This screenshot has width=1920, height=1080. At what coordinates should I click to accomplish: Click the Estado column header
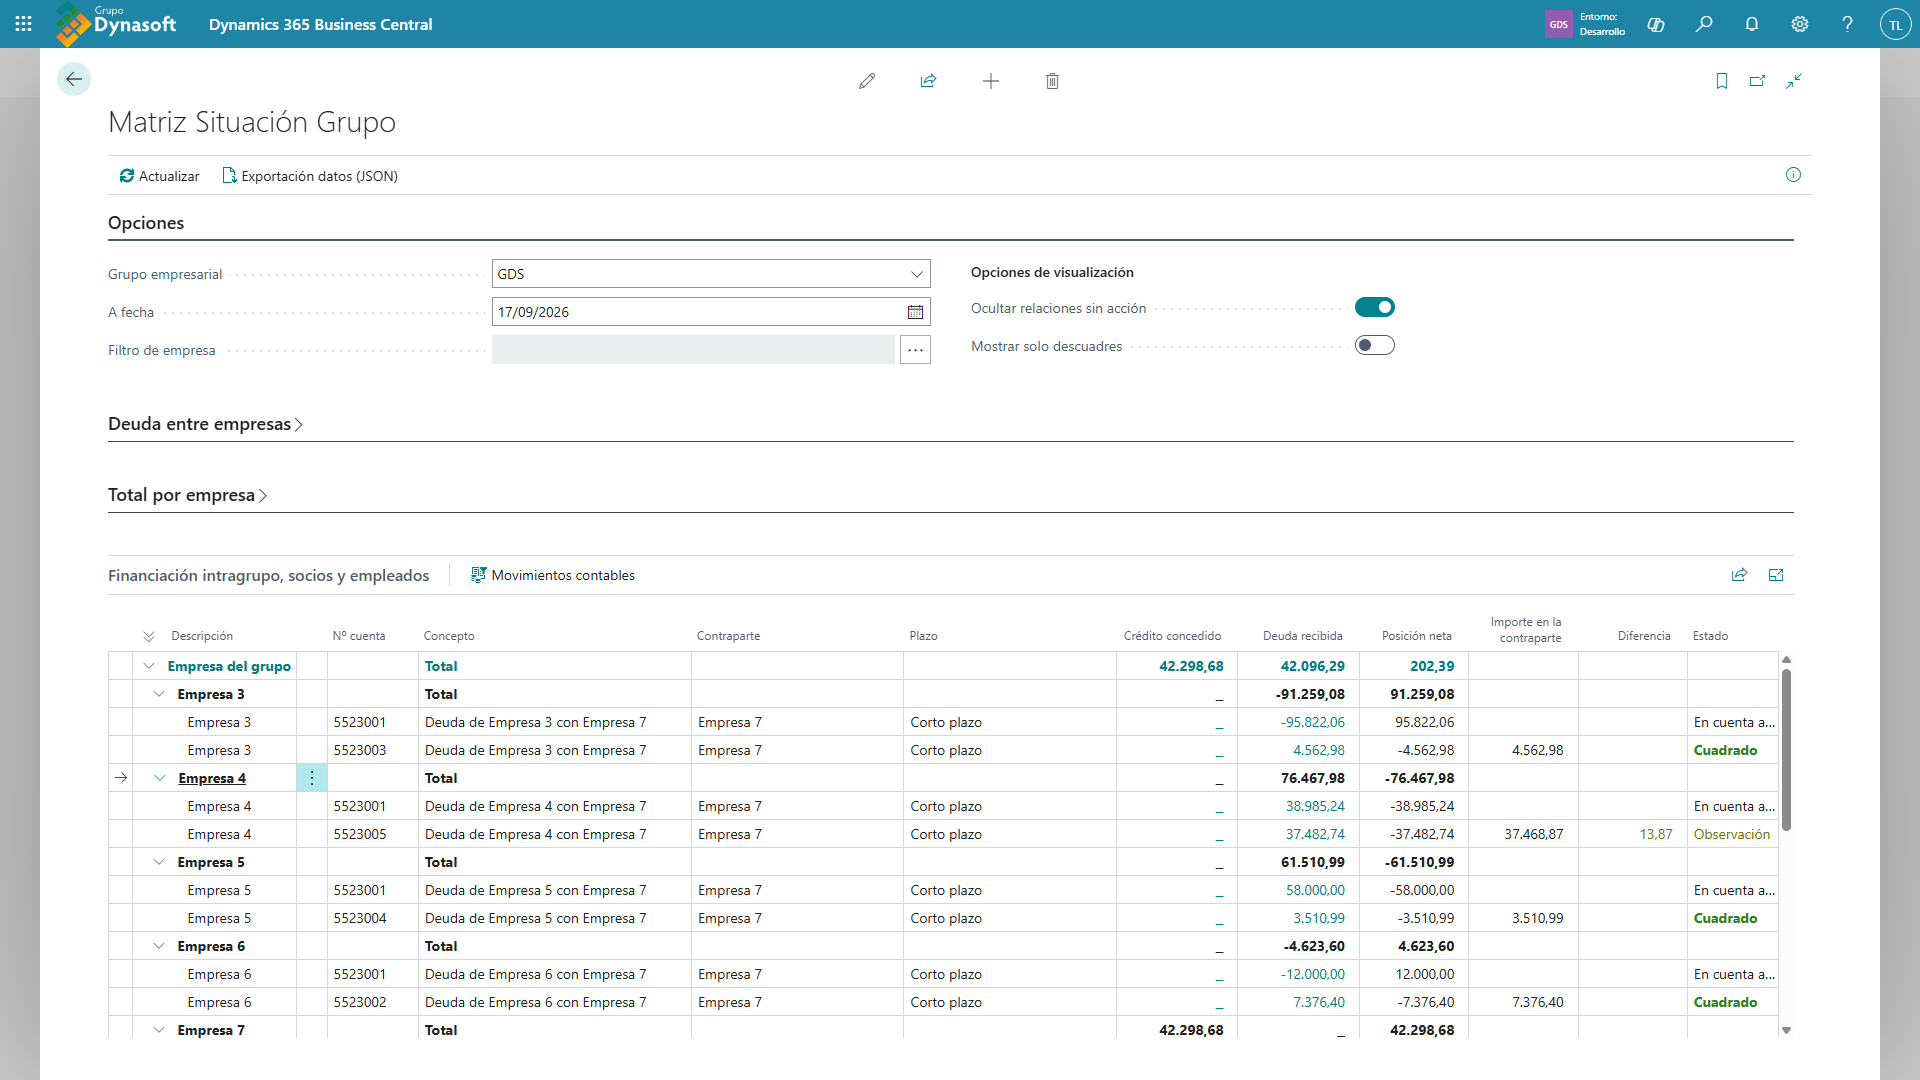(x=1710, y=636)
